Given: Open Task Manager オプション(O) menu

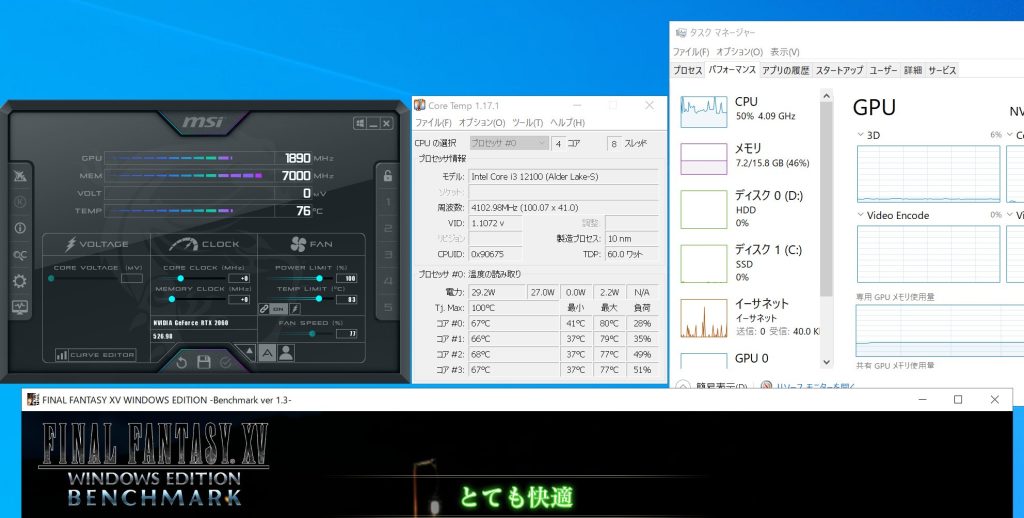Looking at the screenshot, I should coord(739,52).
